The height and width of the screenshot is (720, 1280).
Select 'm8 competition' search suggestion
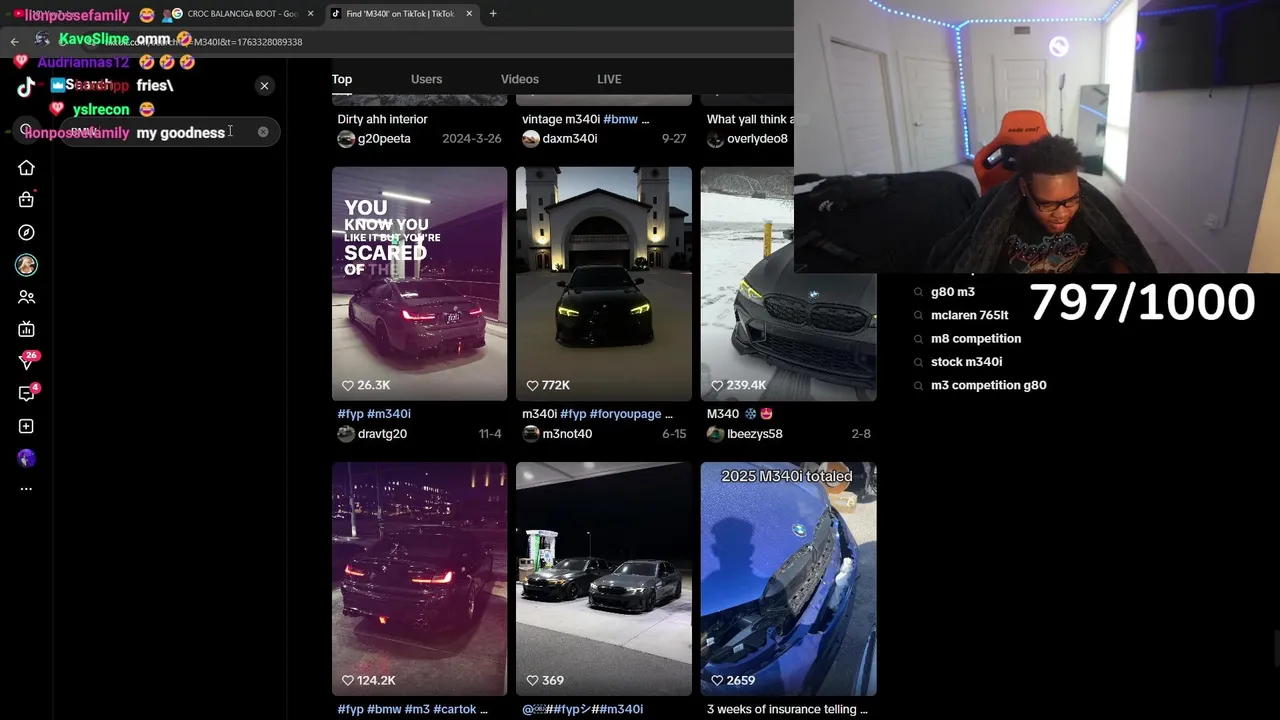coord(975,339)
